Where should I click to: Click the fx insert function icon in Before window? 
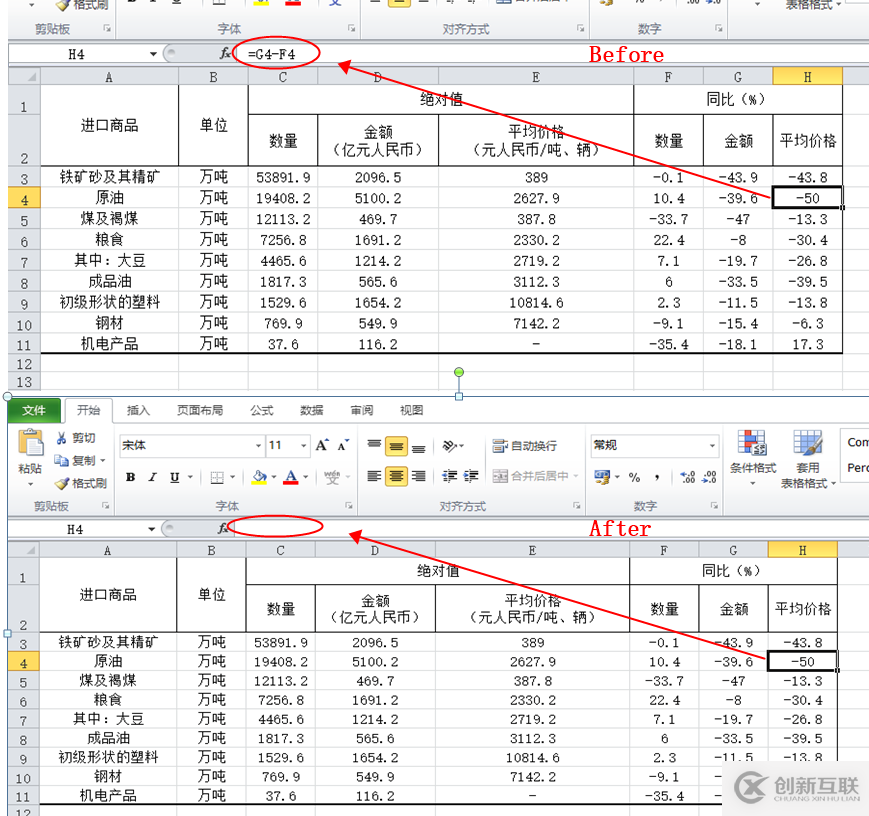(x=225, y=54)
